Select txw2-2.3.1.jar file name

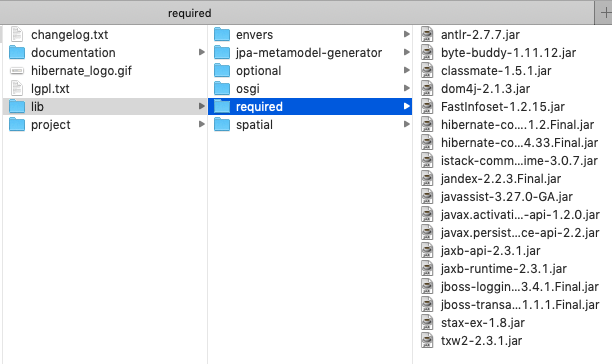(x=481, y=341)
